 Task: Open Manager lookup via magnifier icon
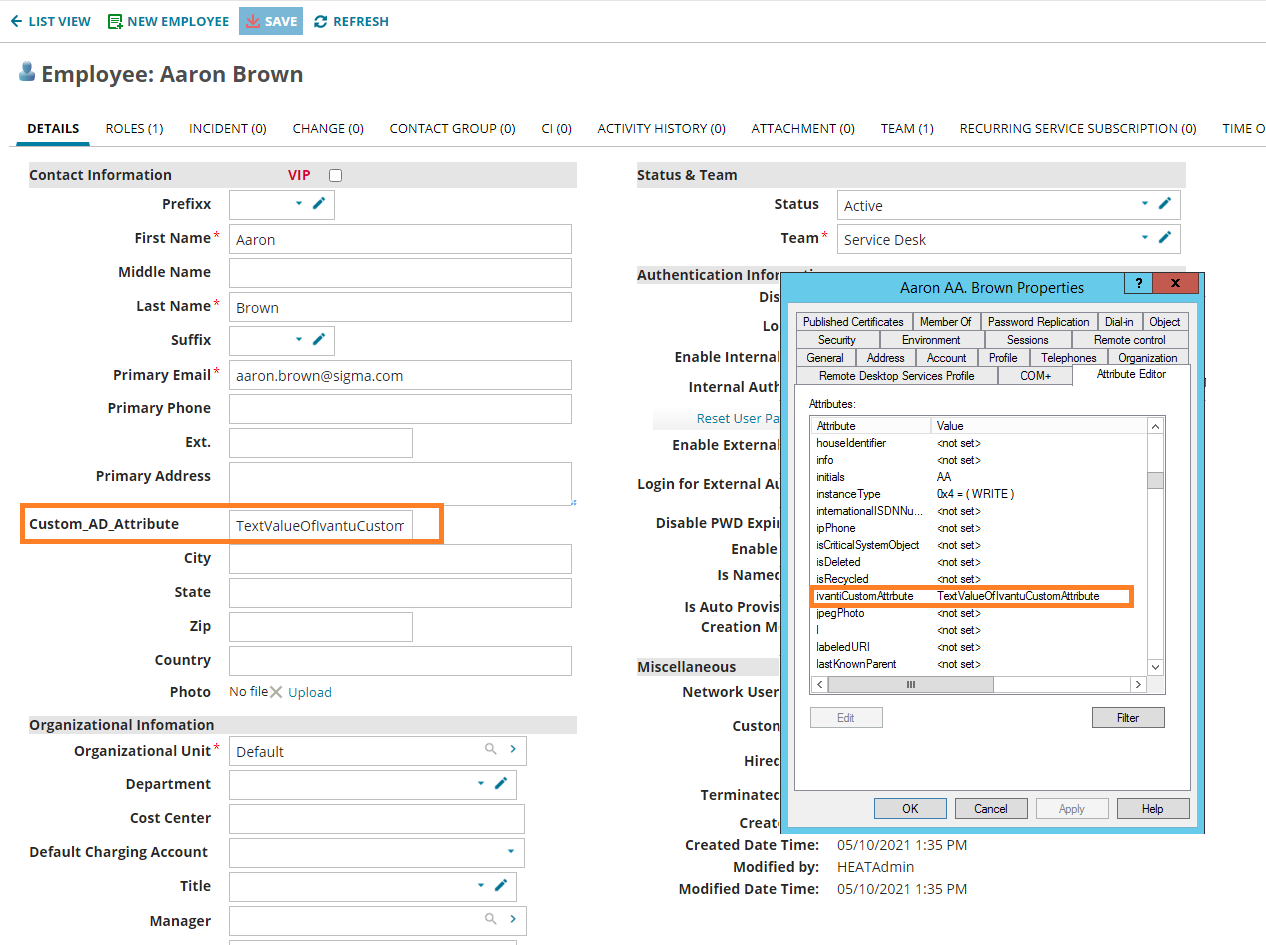tap(490, 920)
